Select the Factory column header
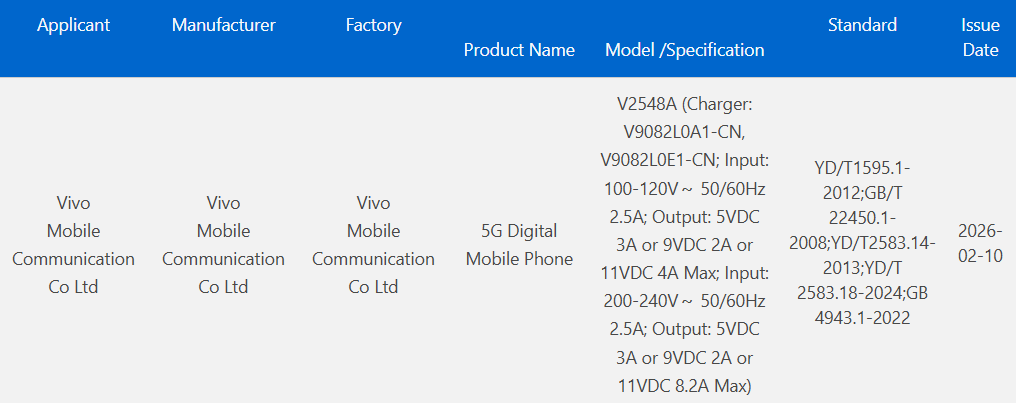 pos(373,25)
